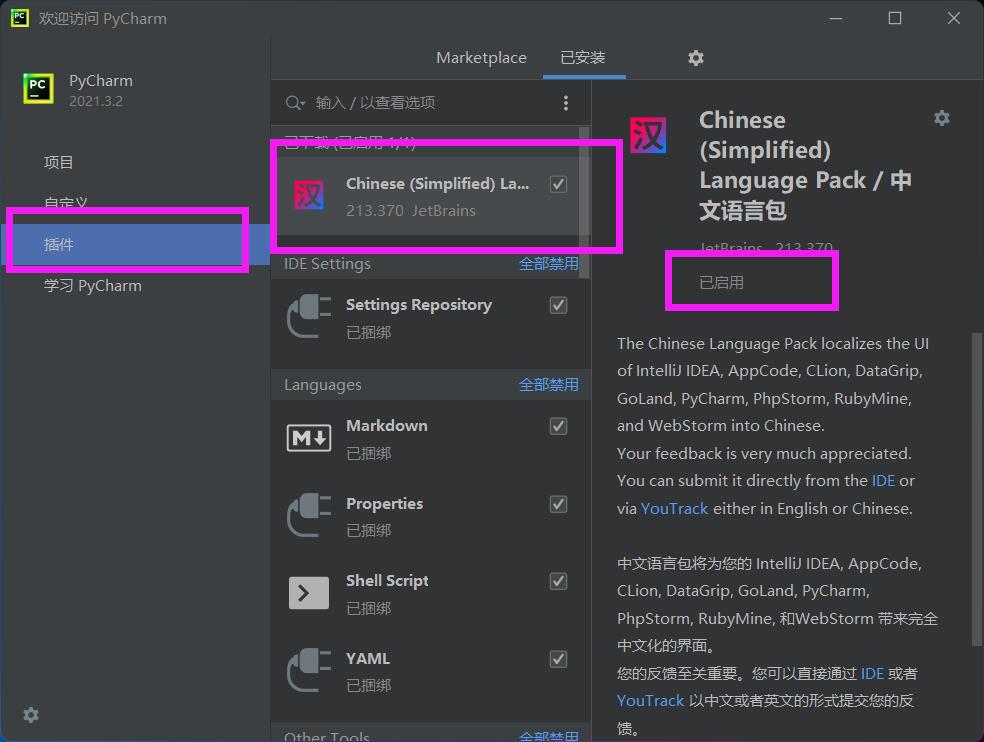Open the plugins settings gear beside 已安装 tab
Image resolution: width=984 pixels, height=742 pixels.
click(695, 58)
